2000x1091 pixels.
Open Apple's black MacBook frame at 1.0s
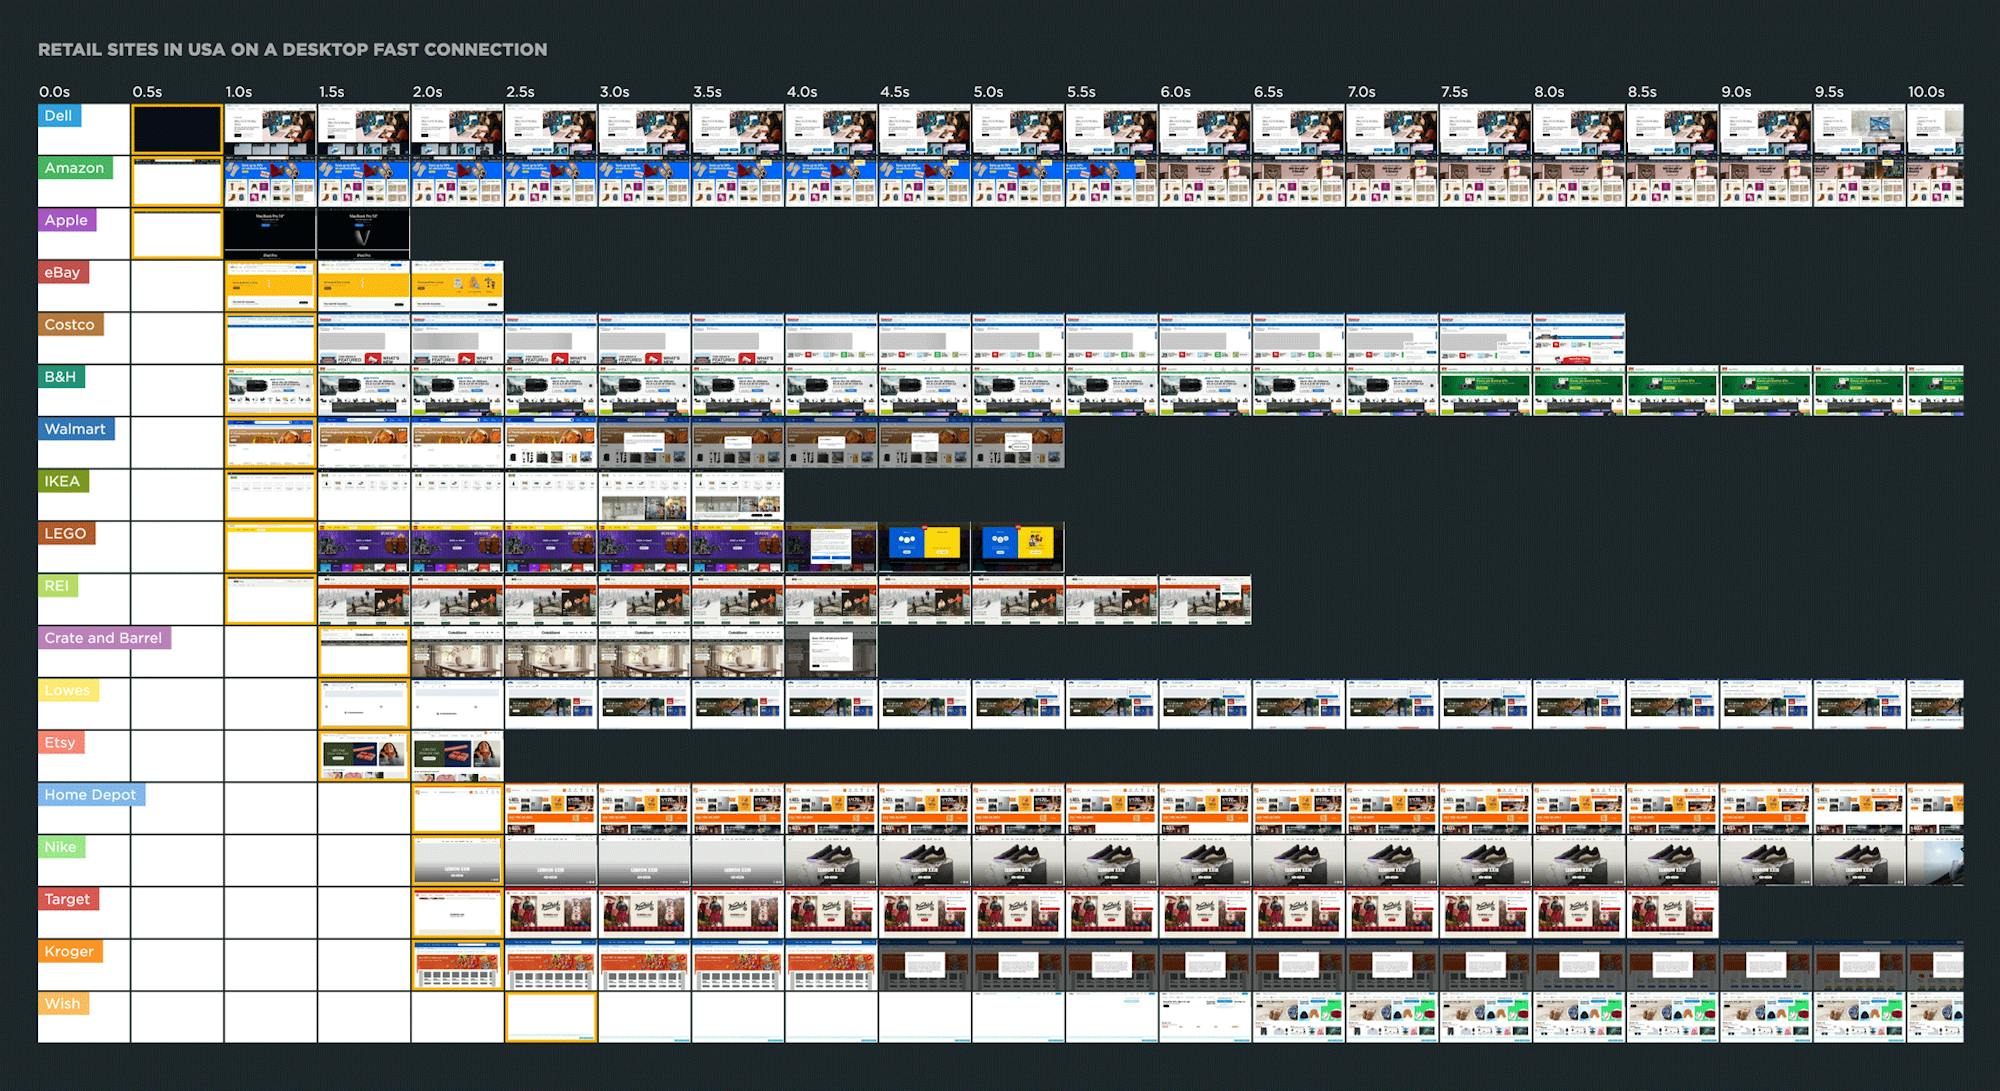pyautogui.click(x=270, y=234)
